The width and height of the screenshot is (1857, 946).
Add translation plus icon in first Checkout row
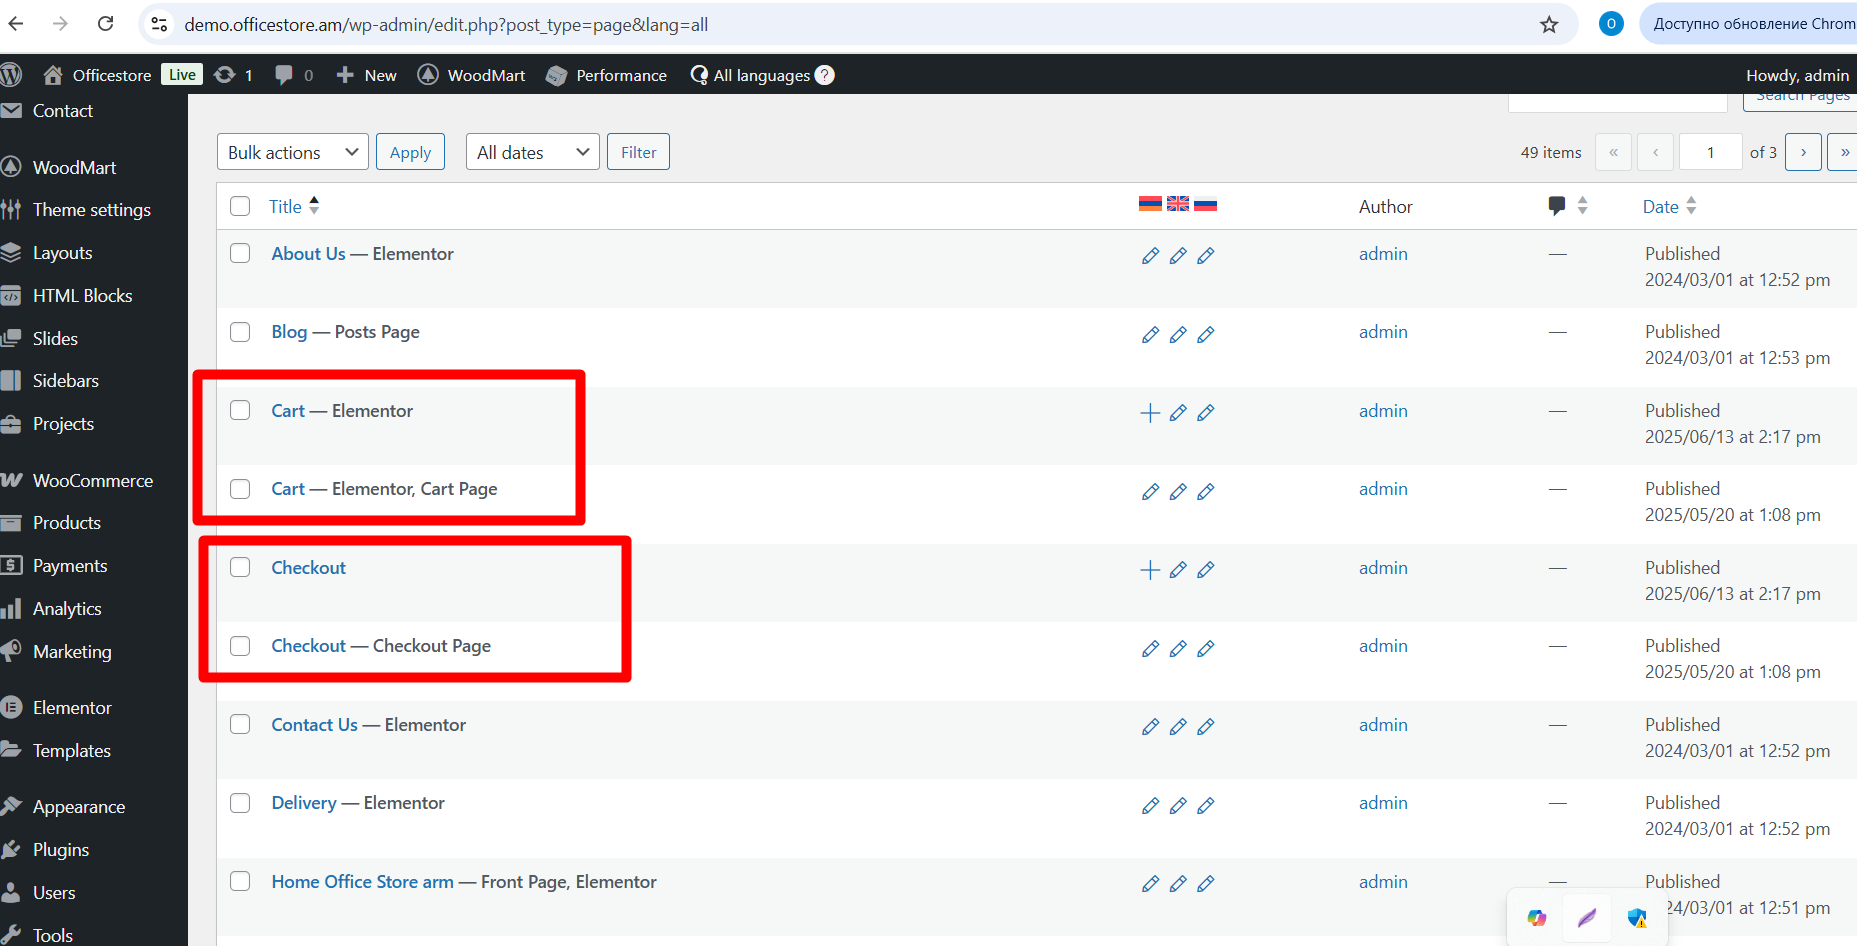click(x=1150, y=569)
